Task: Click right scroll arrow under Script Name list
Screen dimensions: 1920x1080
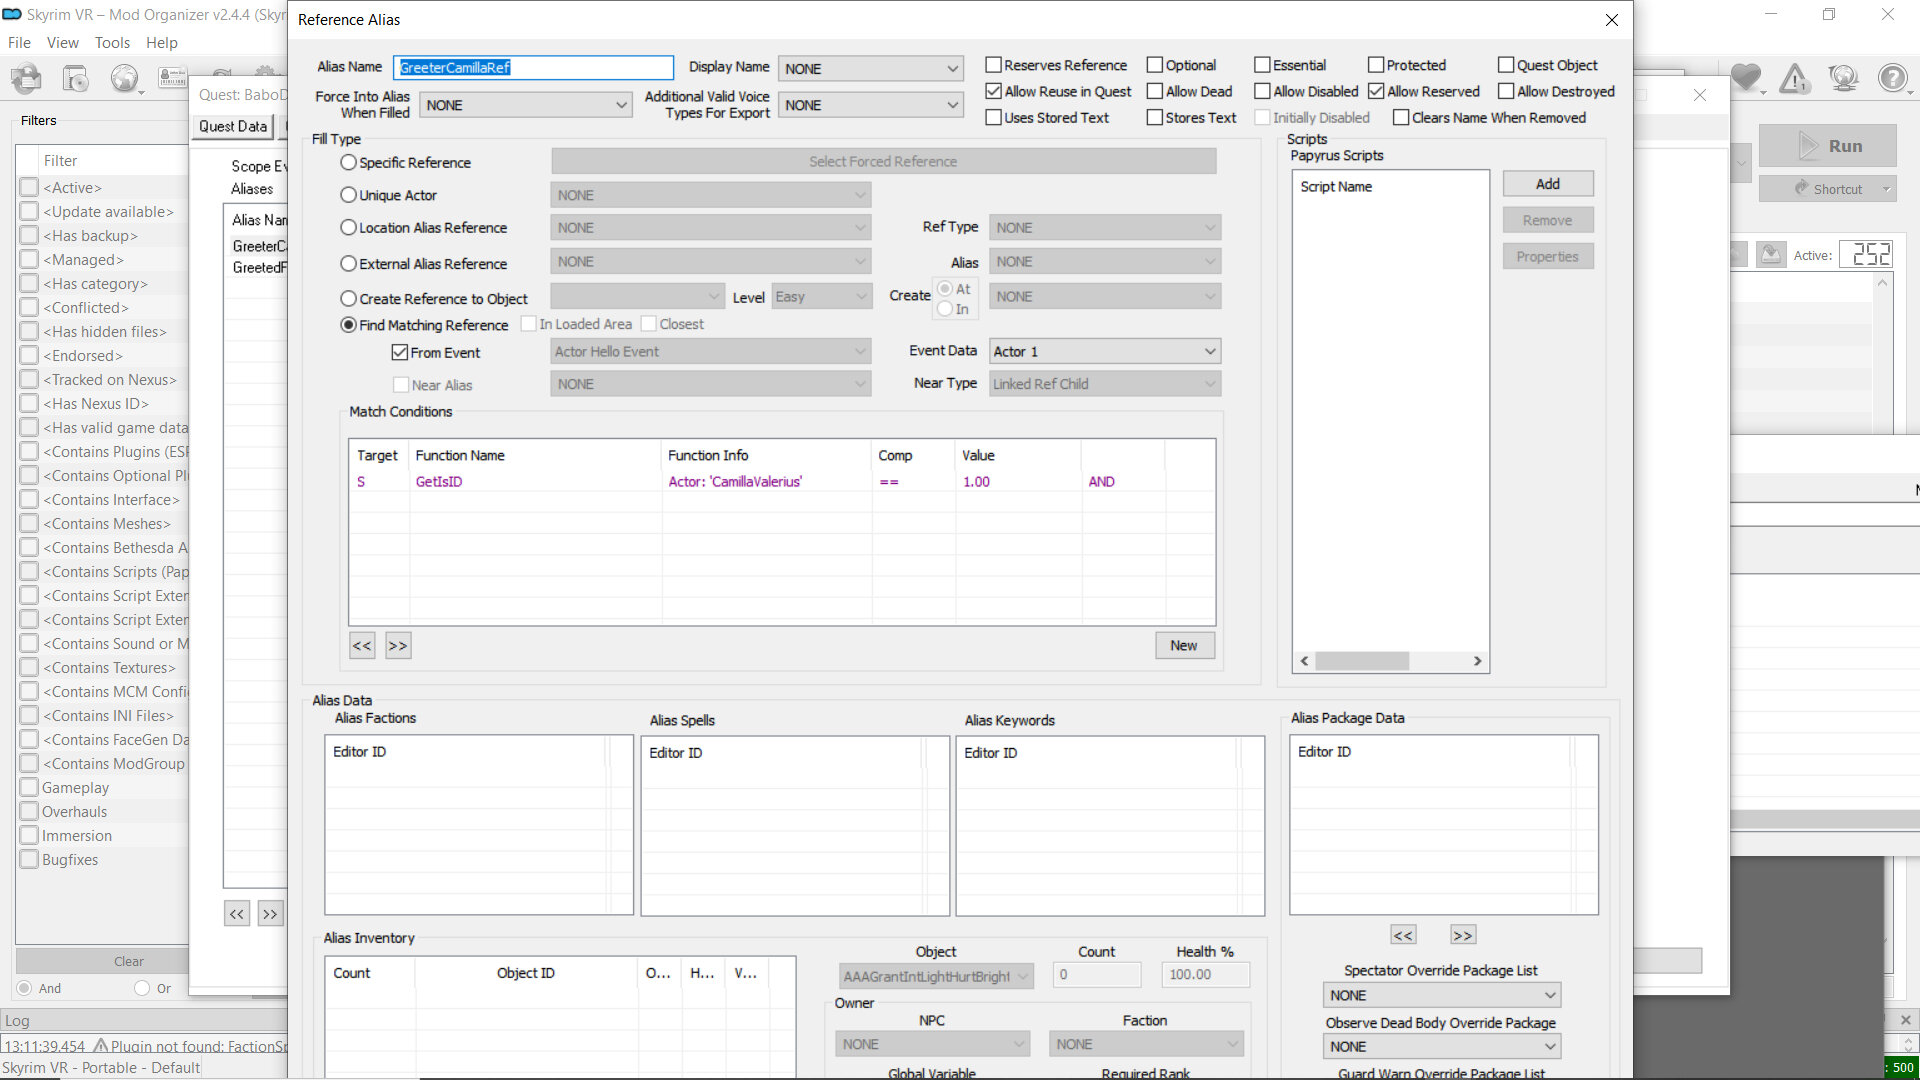Action: click(x=1477, y=661)
